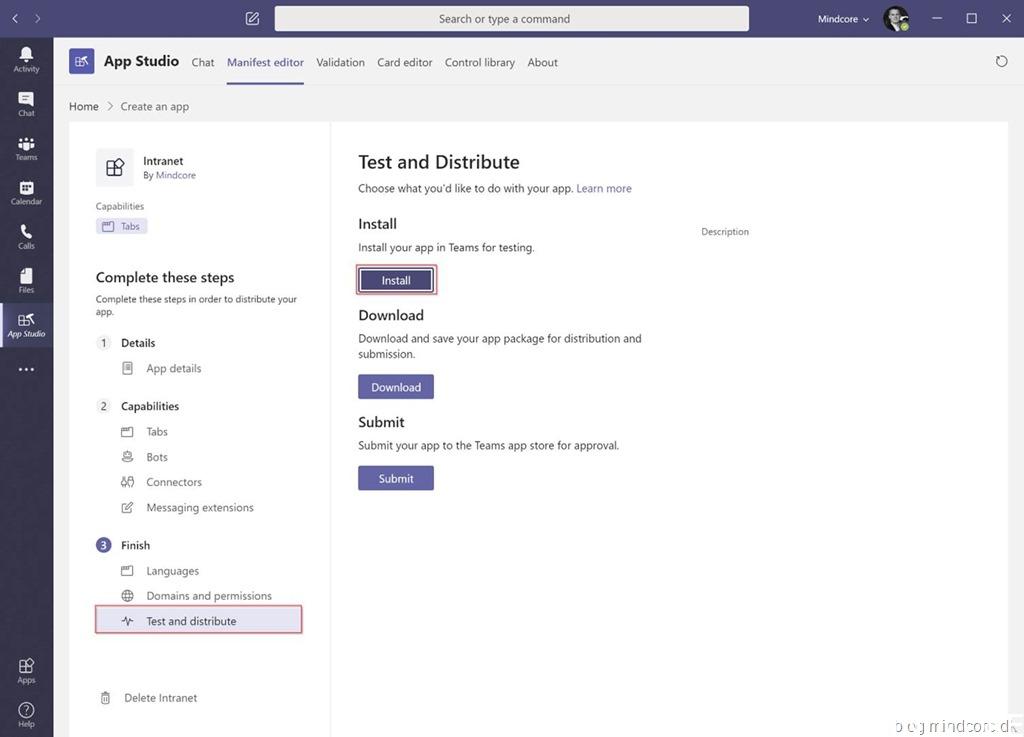1024x737 pixels.
Task: Click the refresh icon at top right
Action: 1001,62
